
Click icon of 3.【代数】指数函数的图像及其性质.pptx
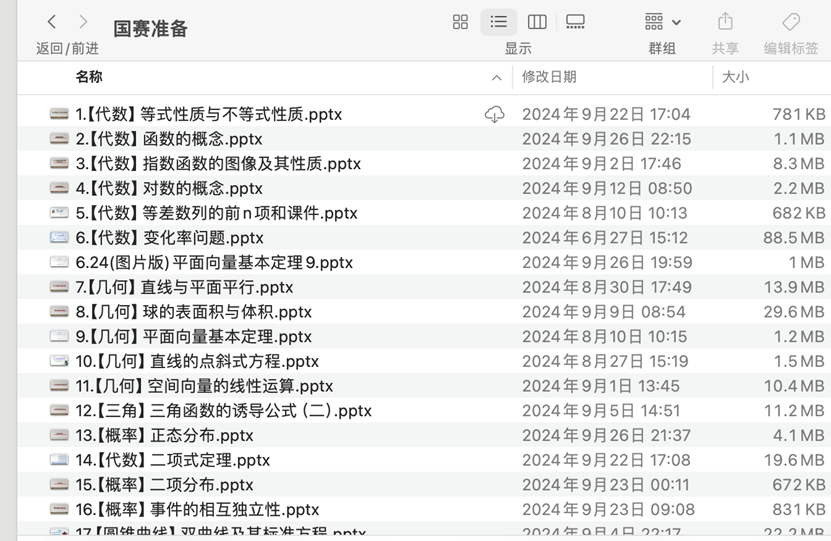click(60, 164)
